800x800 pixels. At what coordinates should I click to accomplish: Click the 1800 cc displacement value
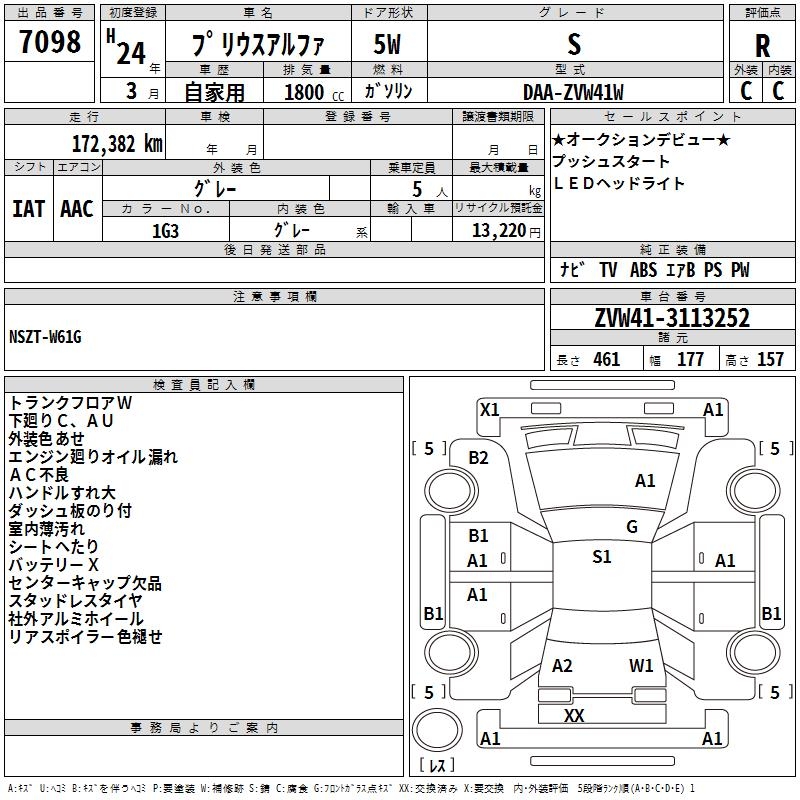[x=305, y=92]
